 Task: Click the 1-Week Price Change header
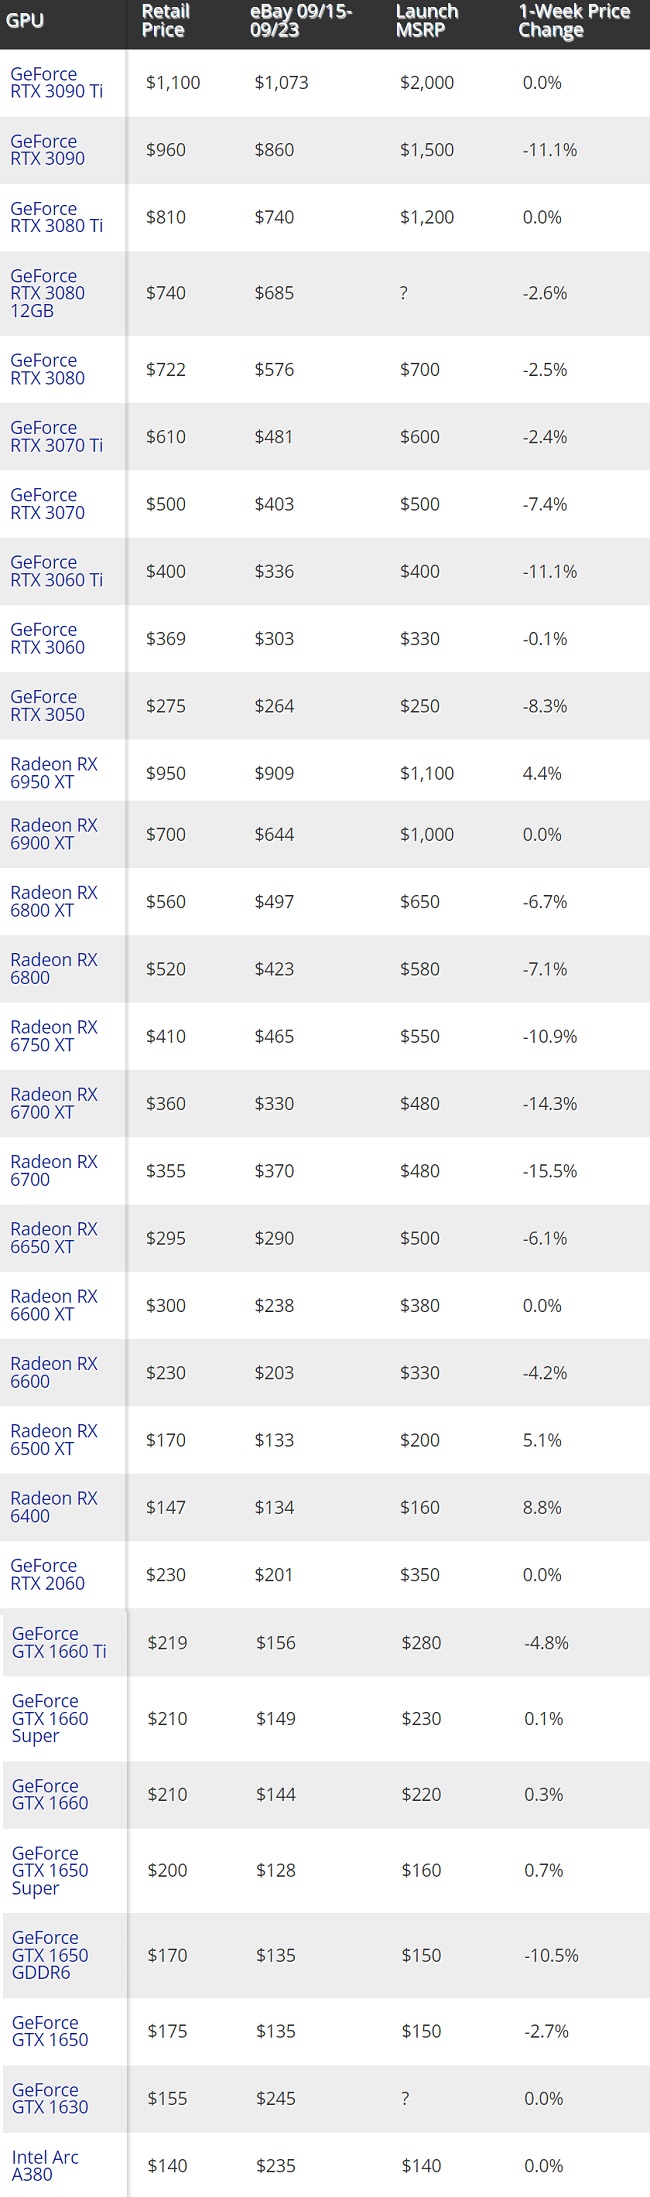click(x=574, y=21)
